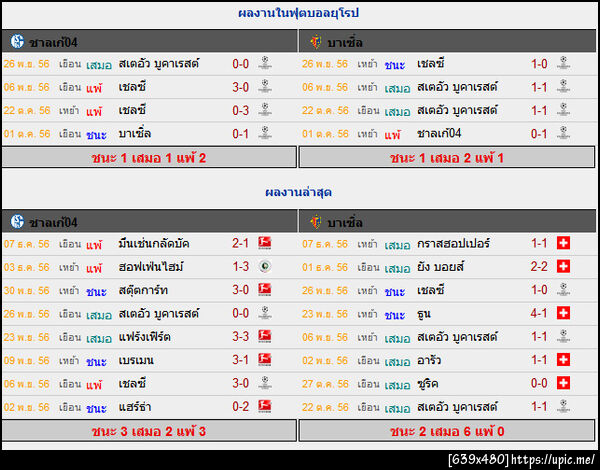Click the Bundesliga icon in the แฮร์ธ่า row

[x=264, y=406]
